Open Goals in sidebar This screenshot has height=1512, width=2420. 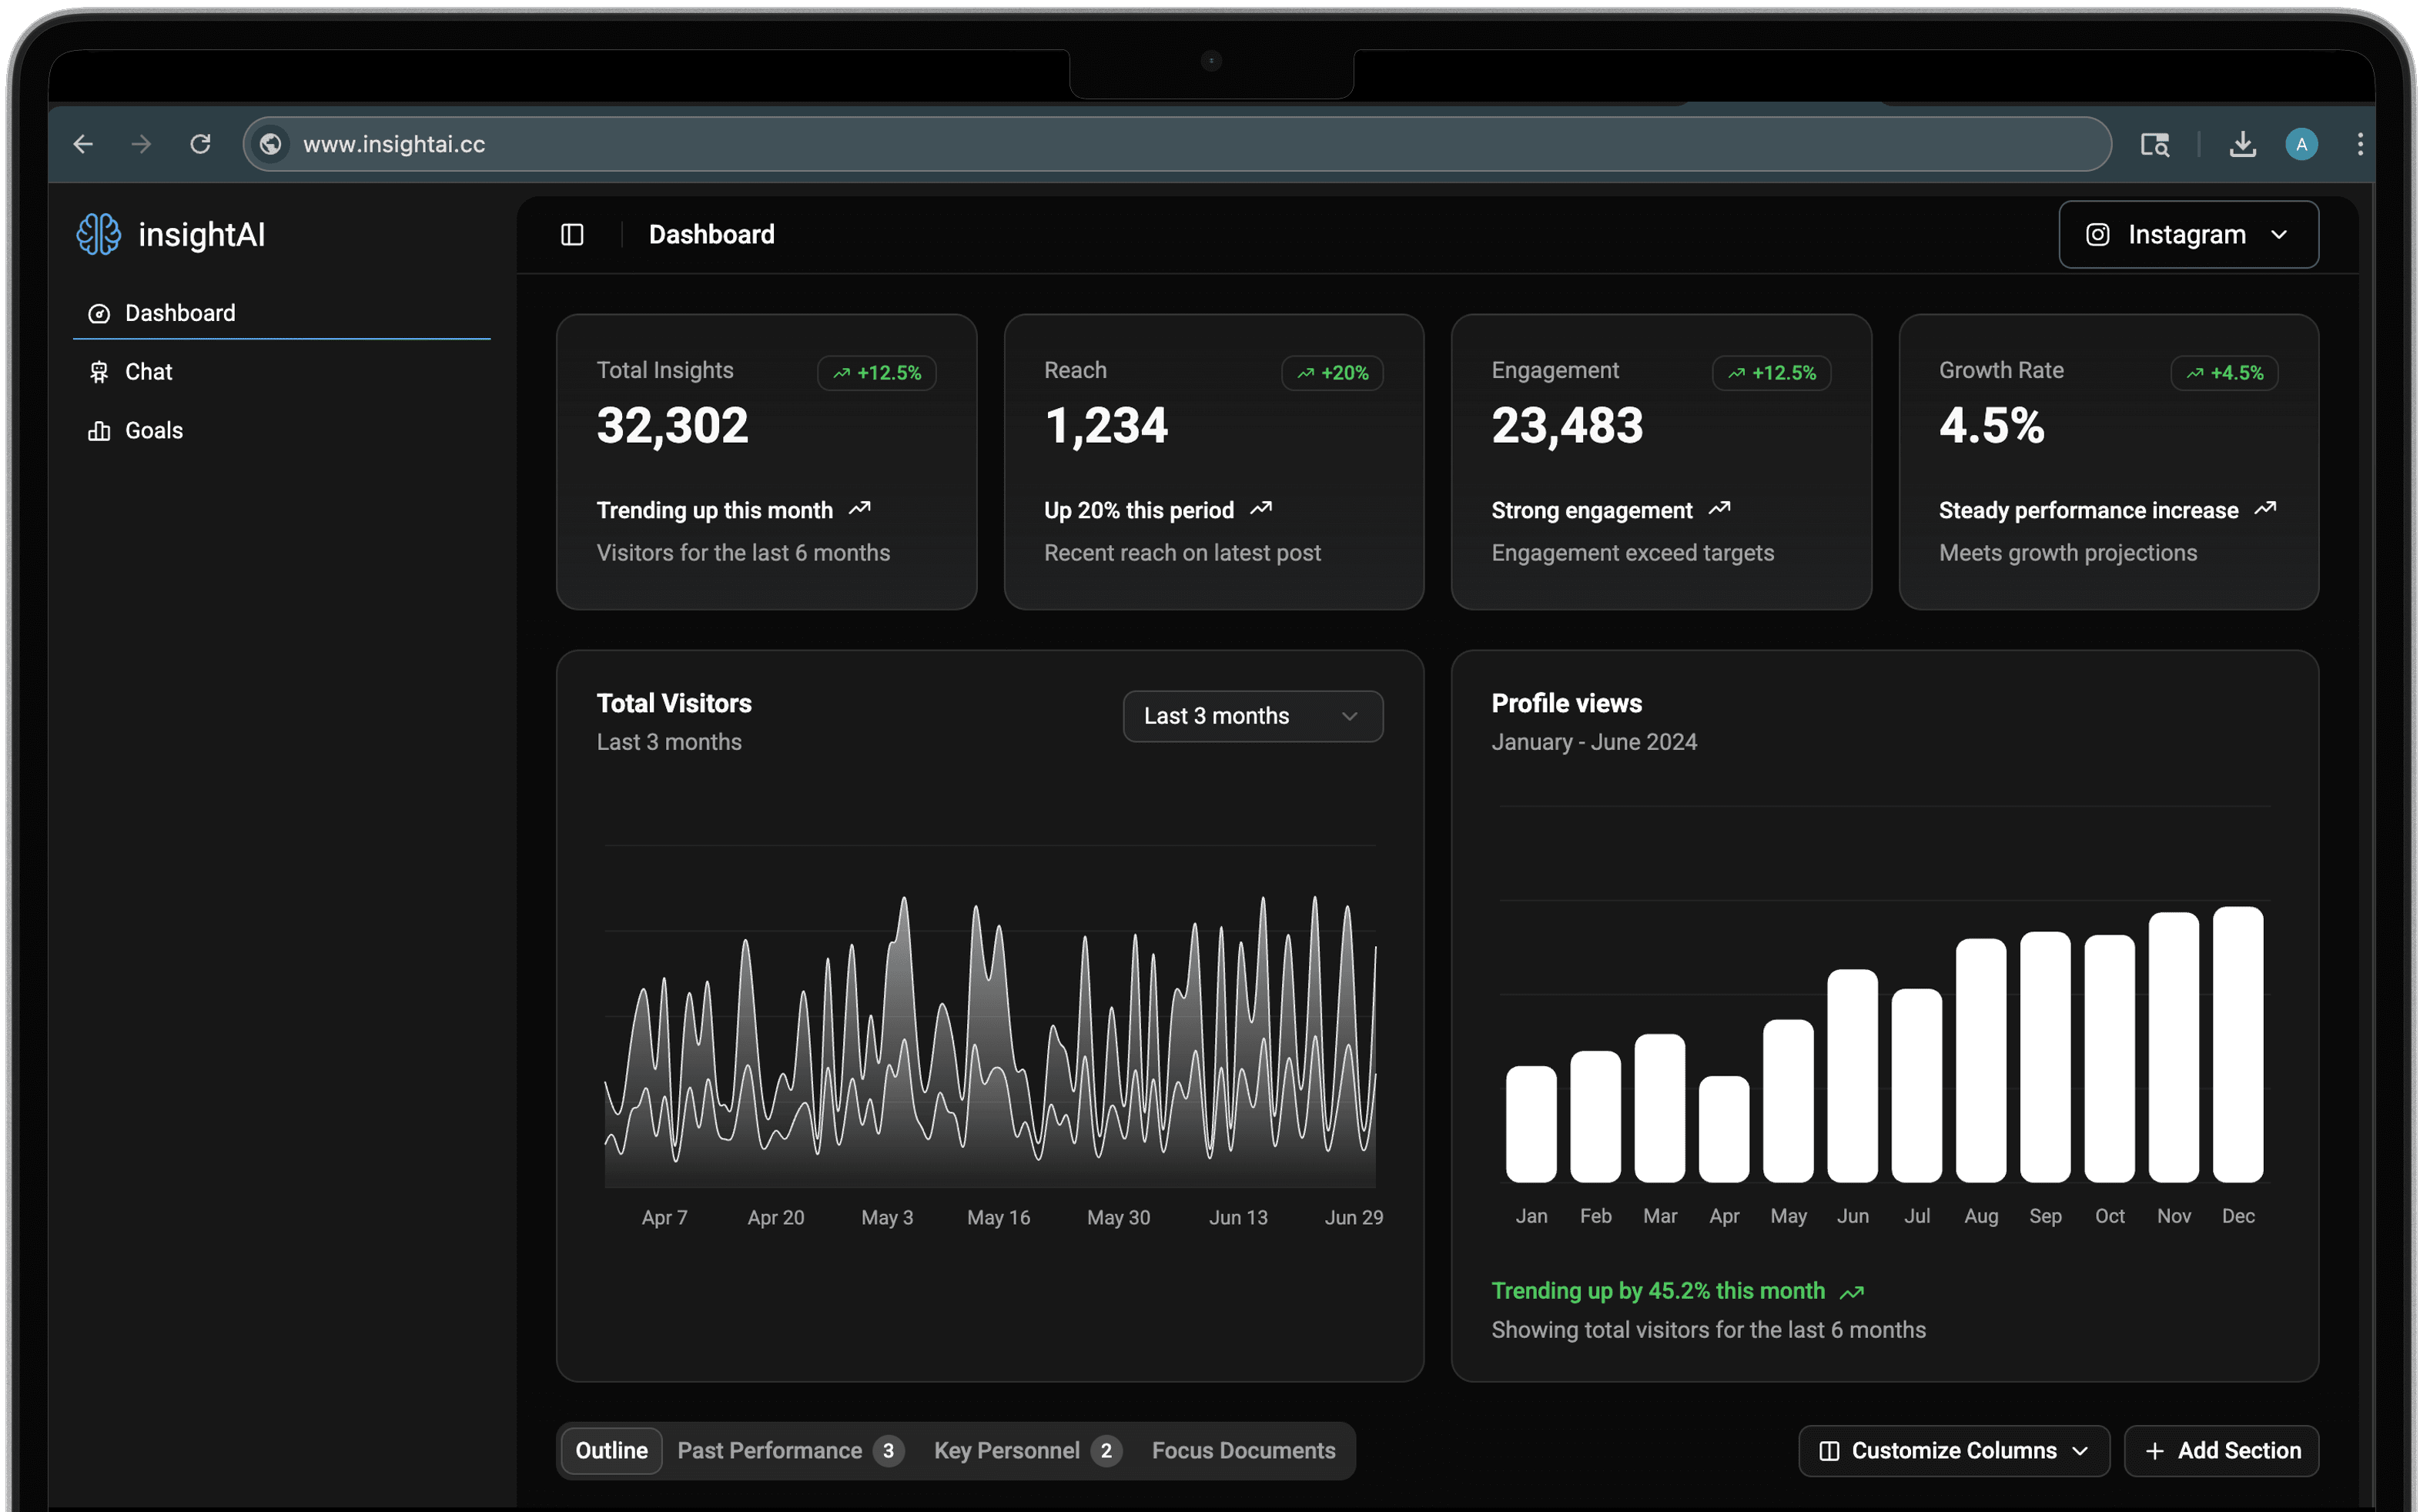tap(153, 430)
